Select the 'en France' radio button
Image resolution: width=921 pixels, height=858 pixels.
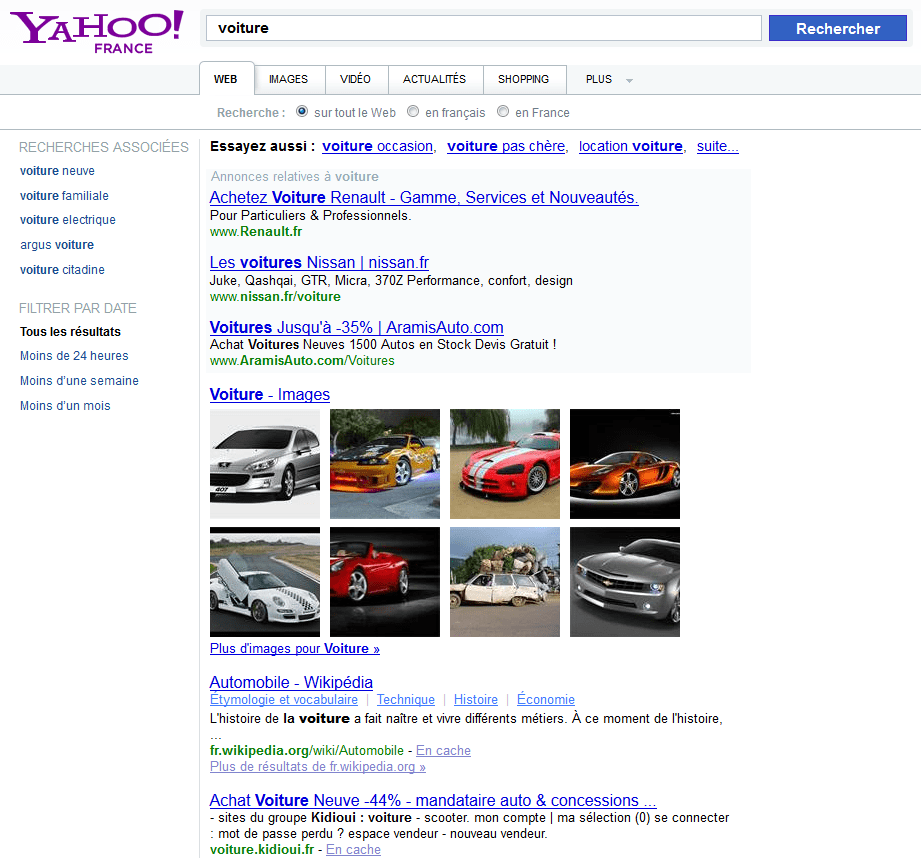tap(503, 111)
